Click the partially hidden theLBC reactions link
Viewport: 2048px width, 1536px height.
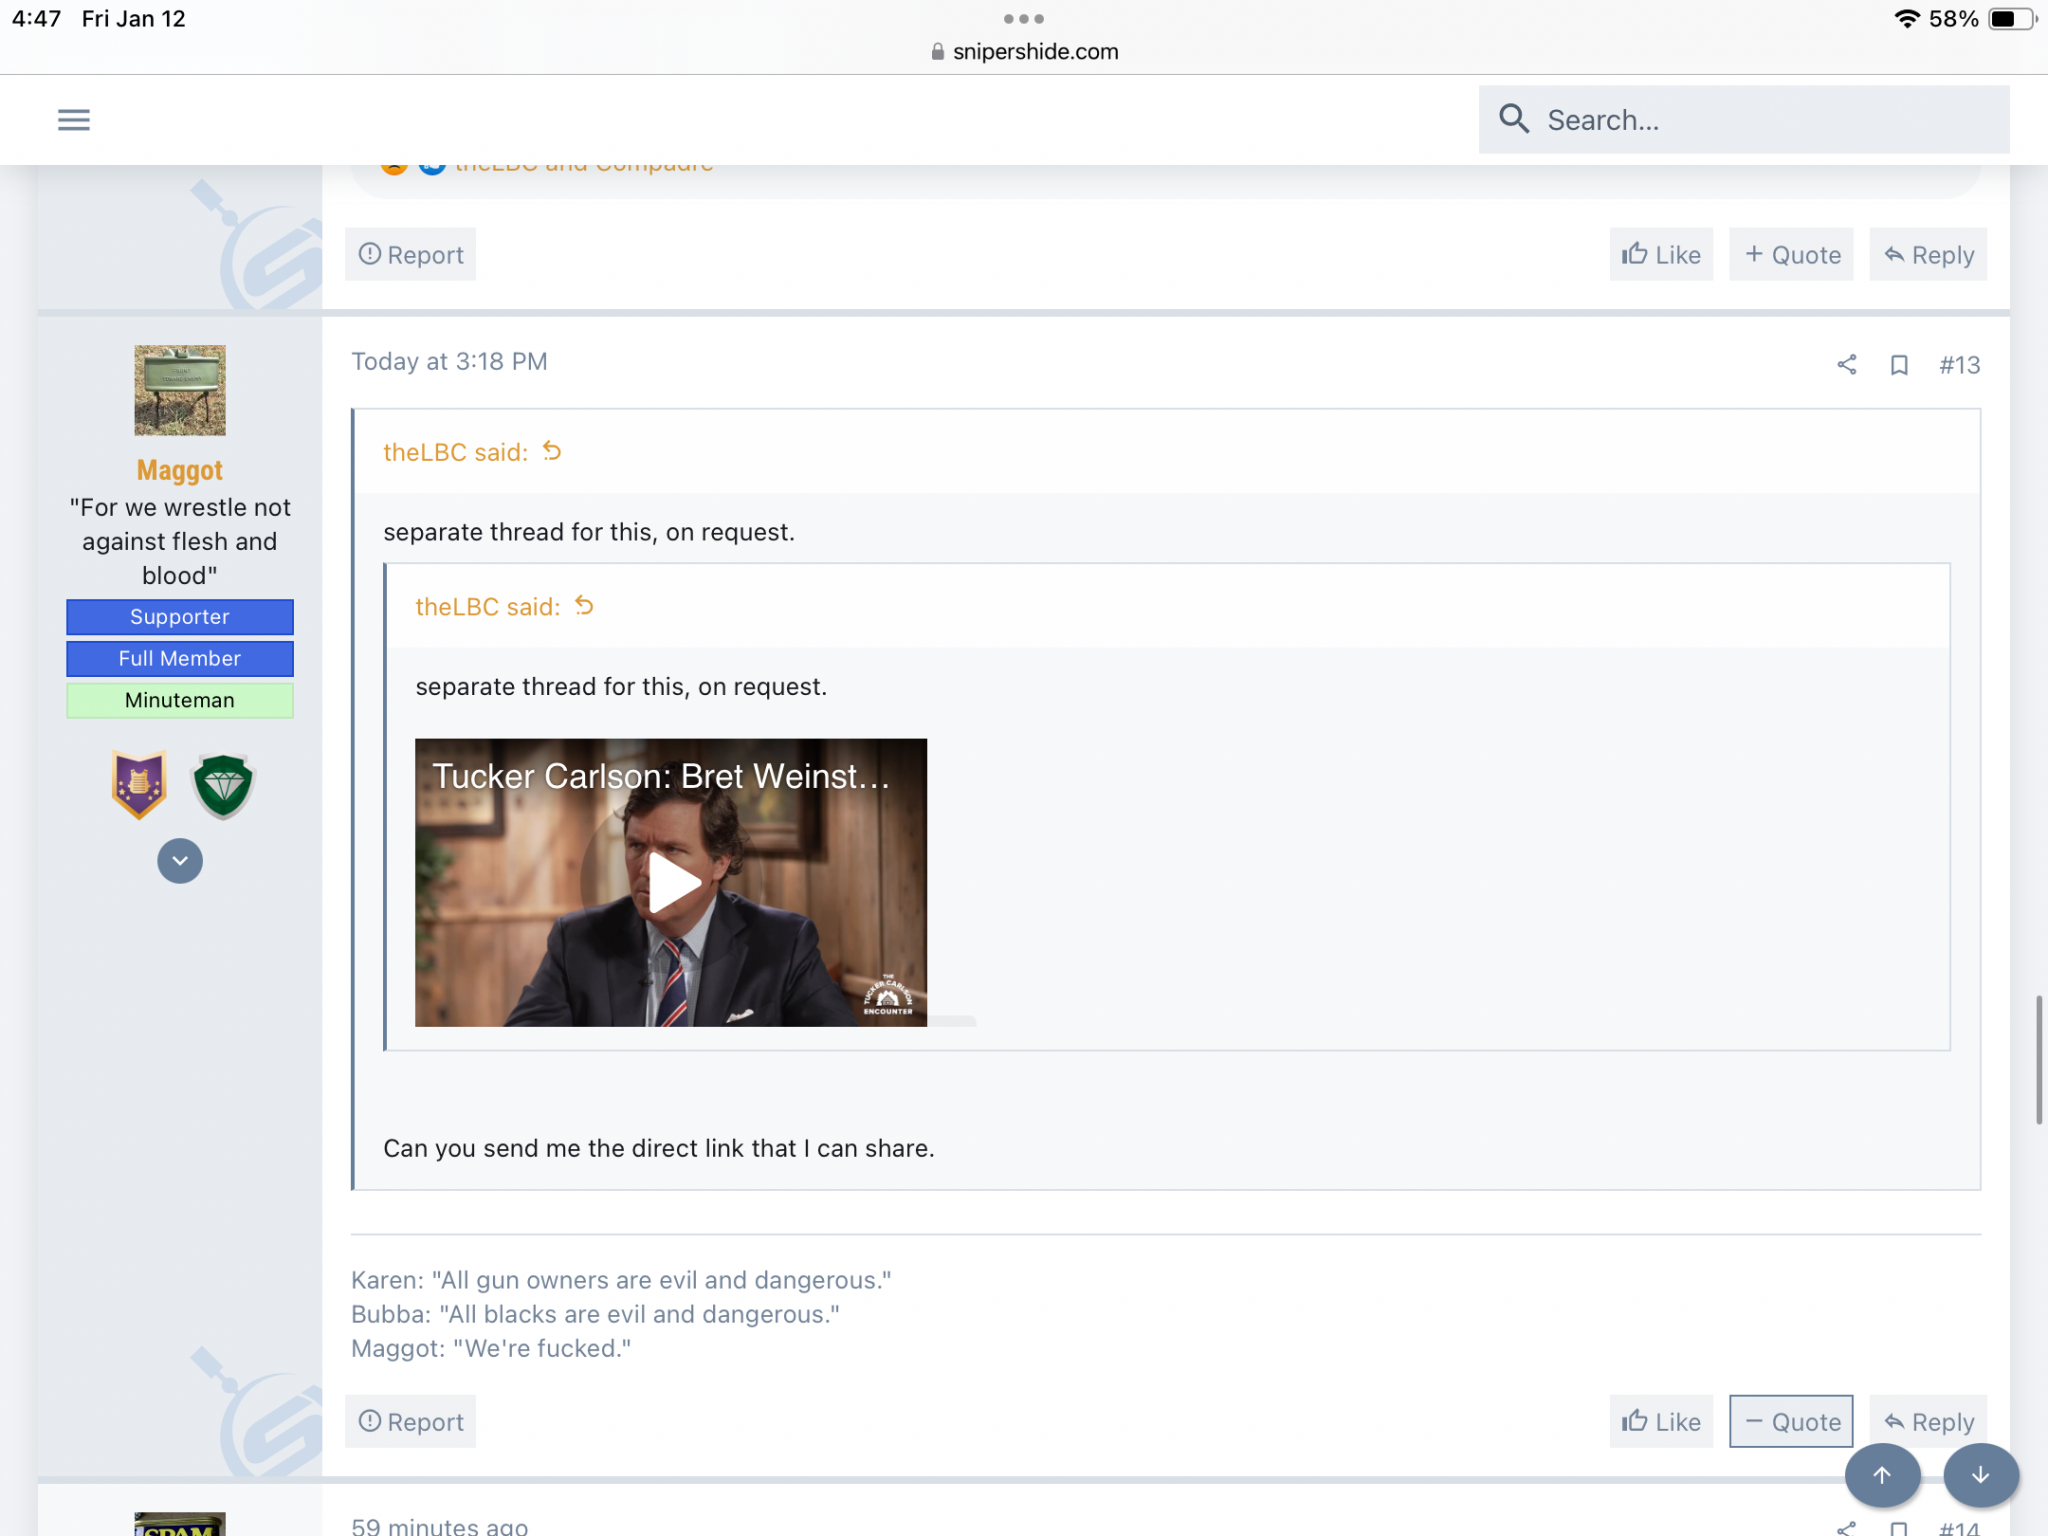tap(584, 166)
